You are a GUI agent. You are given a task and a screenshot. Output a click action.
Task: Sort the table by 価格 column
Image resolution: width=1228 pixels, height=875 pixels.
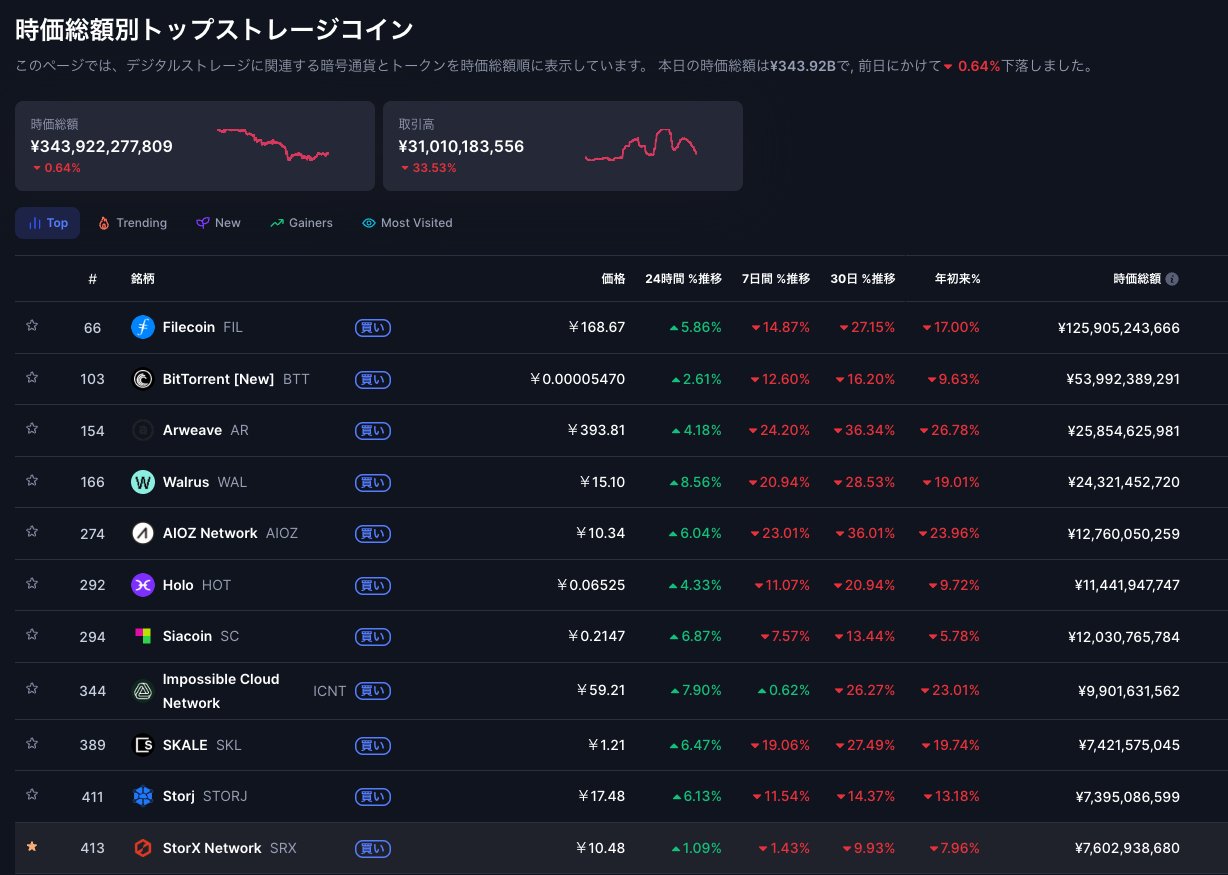click(612, 279)
